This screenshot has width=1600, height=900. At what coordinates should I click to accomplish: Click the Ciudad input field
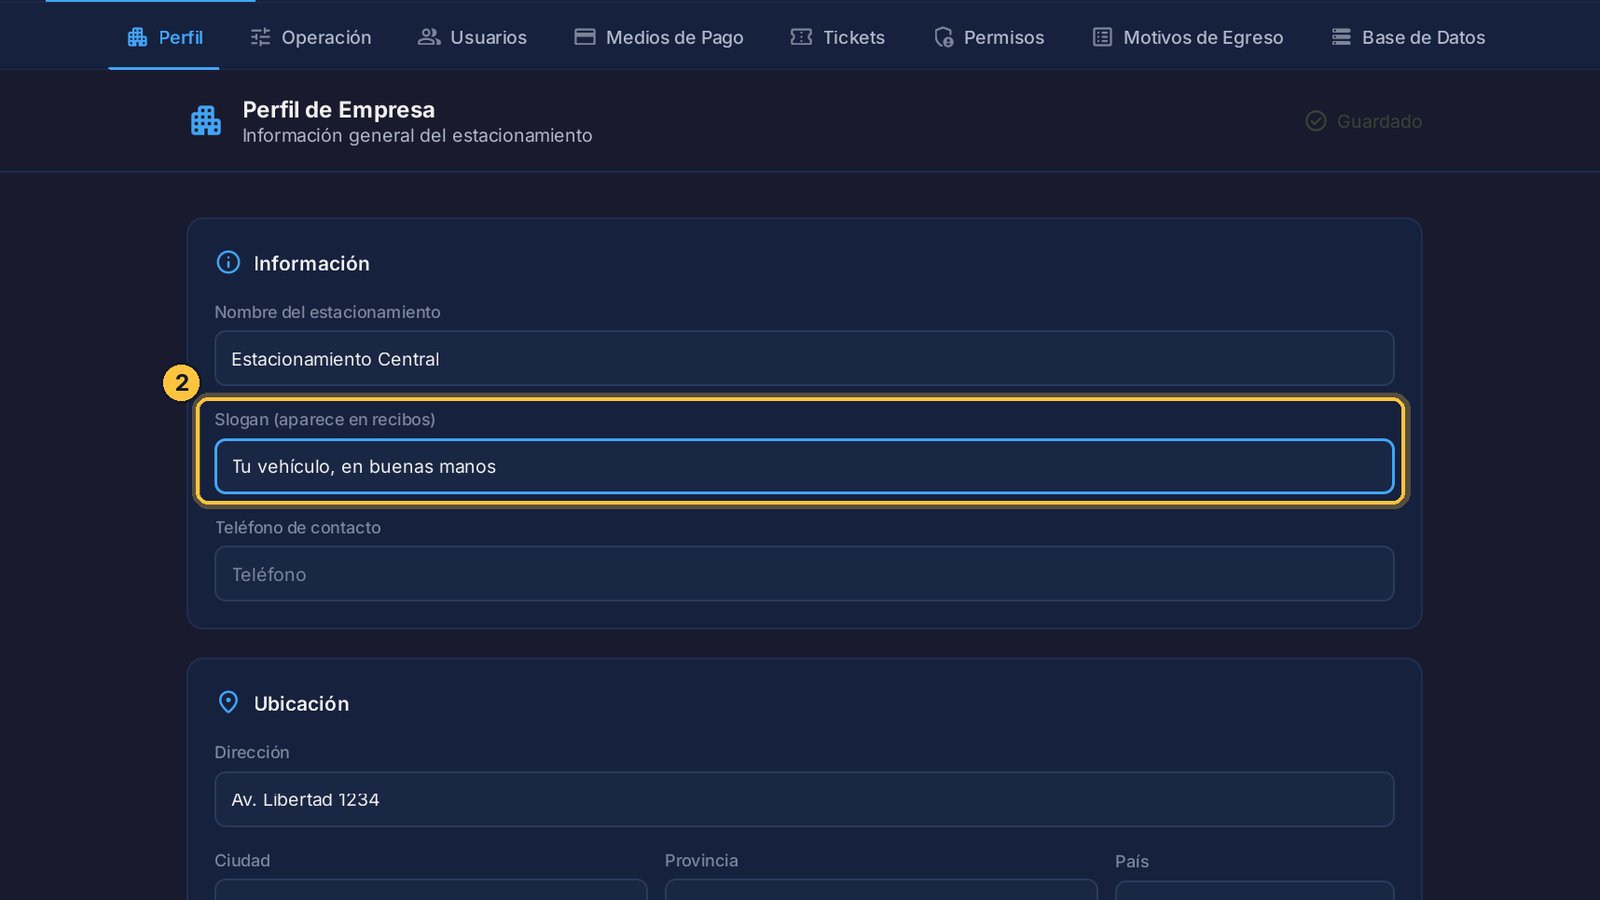pos(431,890)
